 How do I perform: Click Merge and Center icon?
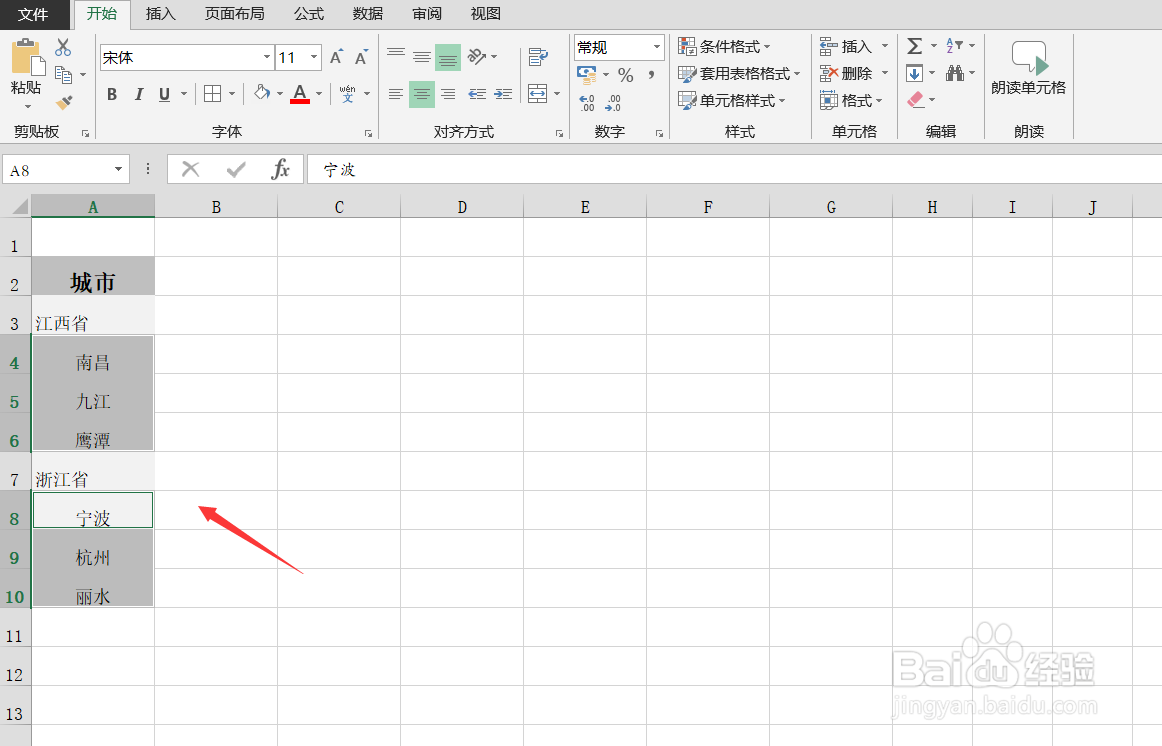537,93
